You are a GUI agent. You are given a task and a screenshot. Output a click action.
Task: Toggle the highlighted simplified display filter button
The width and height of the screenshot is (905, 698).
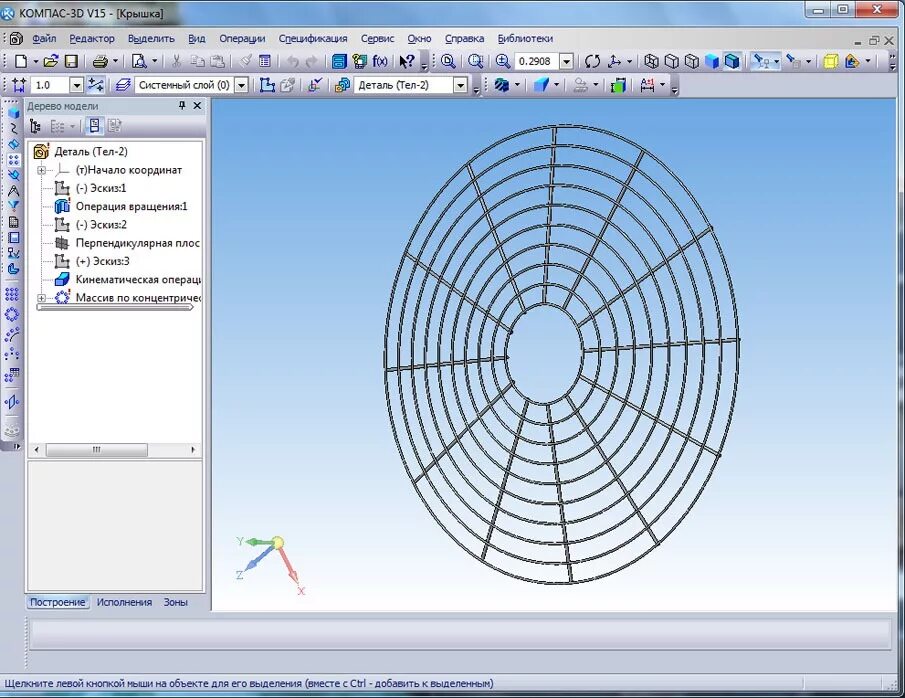pyautogui.click(x=762, y=61)
